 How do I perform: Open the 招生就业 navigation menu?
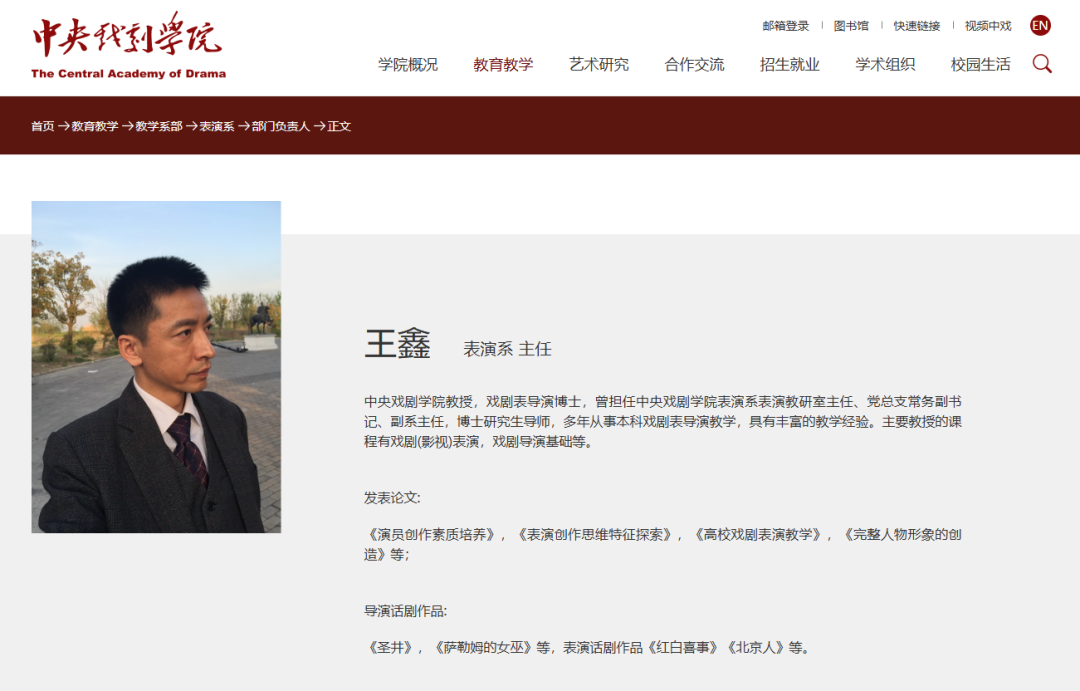[x=789, y=63]
